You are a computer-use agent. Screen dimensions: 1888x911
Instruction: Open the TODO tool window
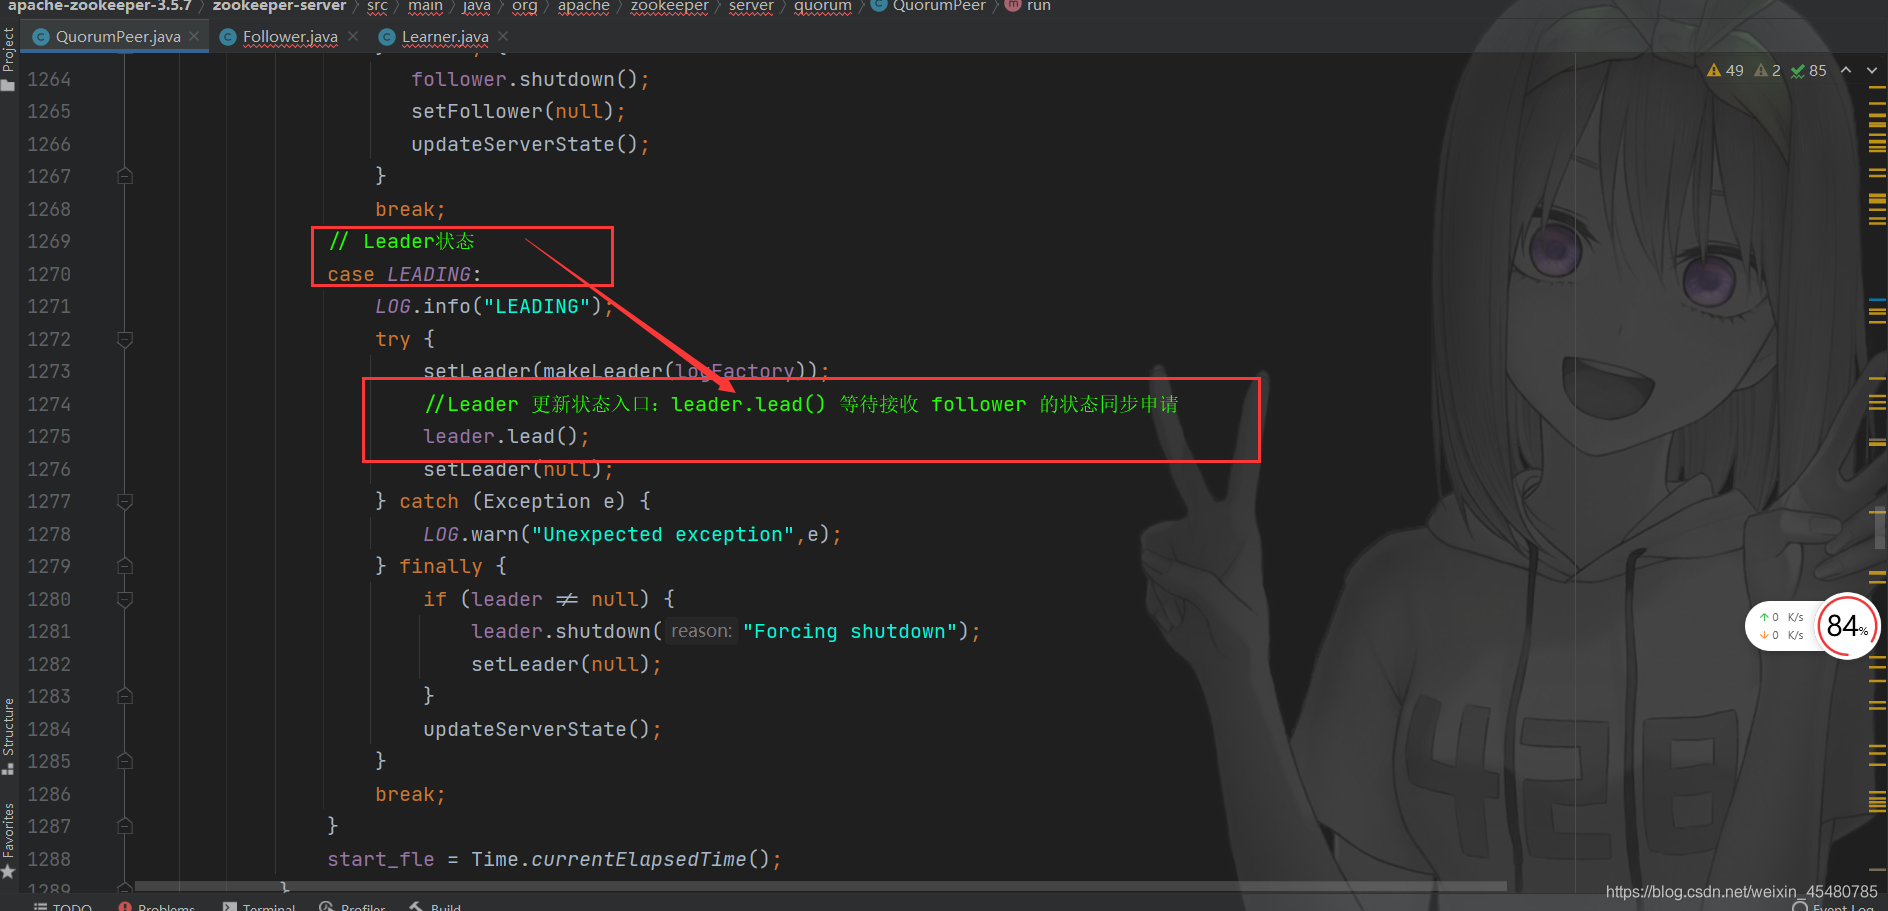[63, 906]
